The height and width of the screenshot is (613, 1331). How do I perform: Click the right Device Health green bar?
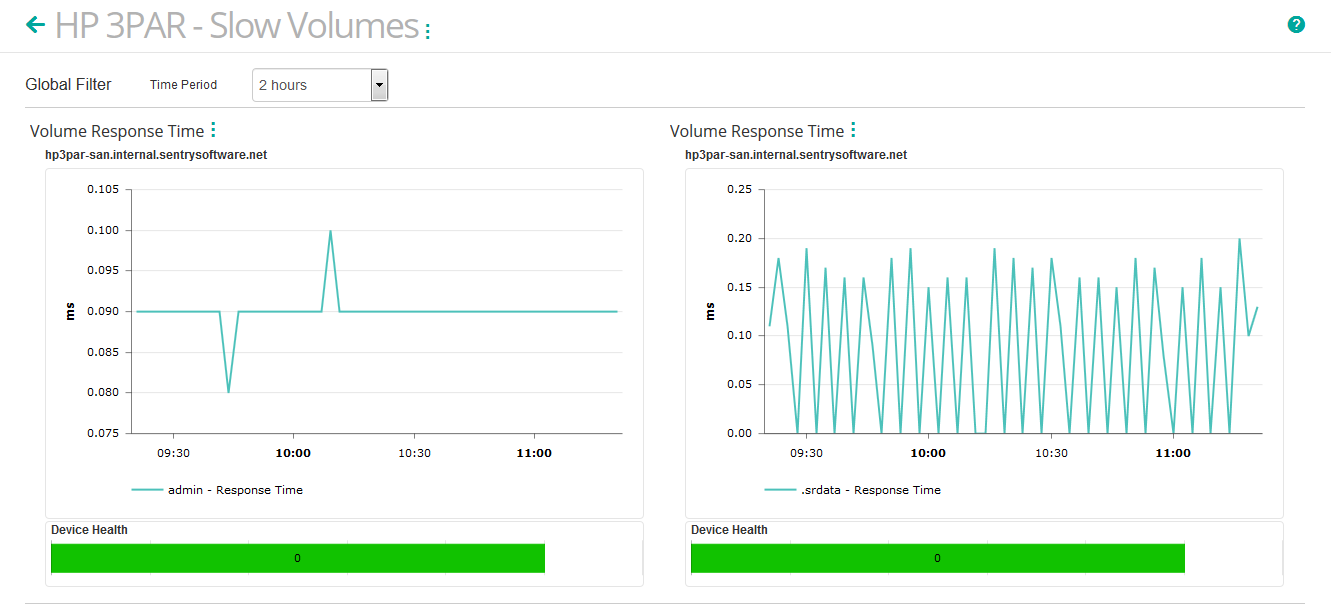pyautogui.click(x=936, y=558)
